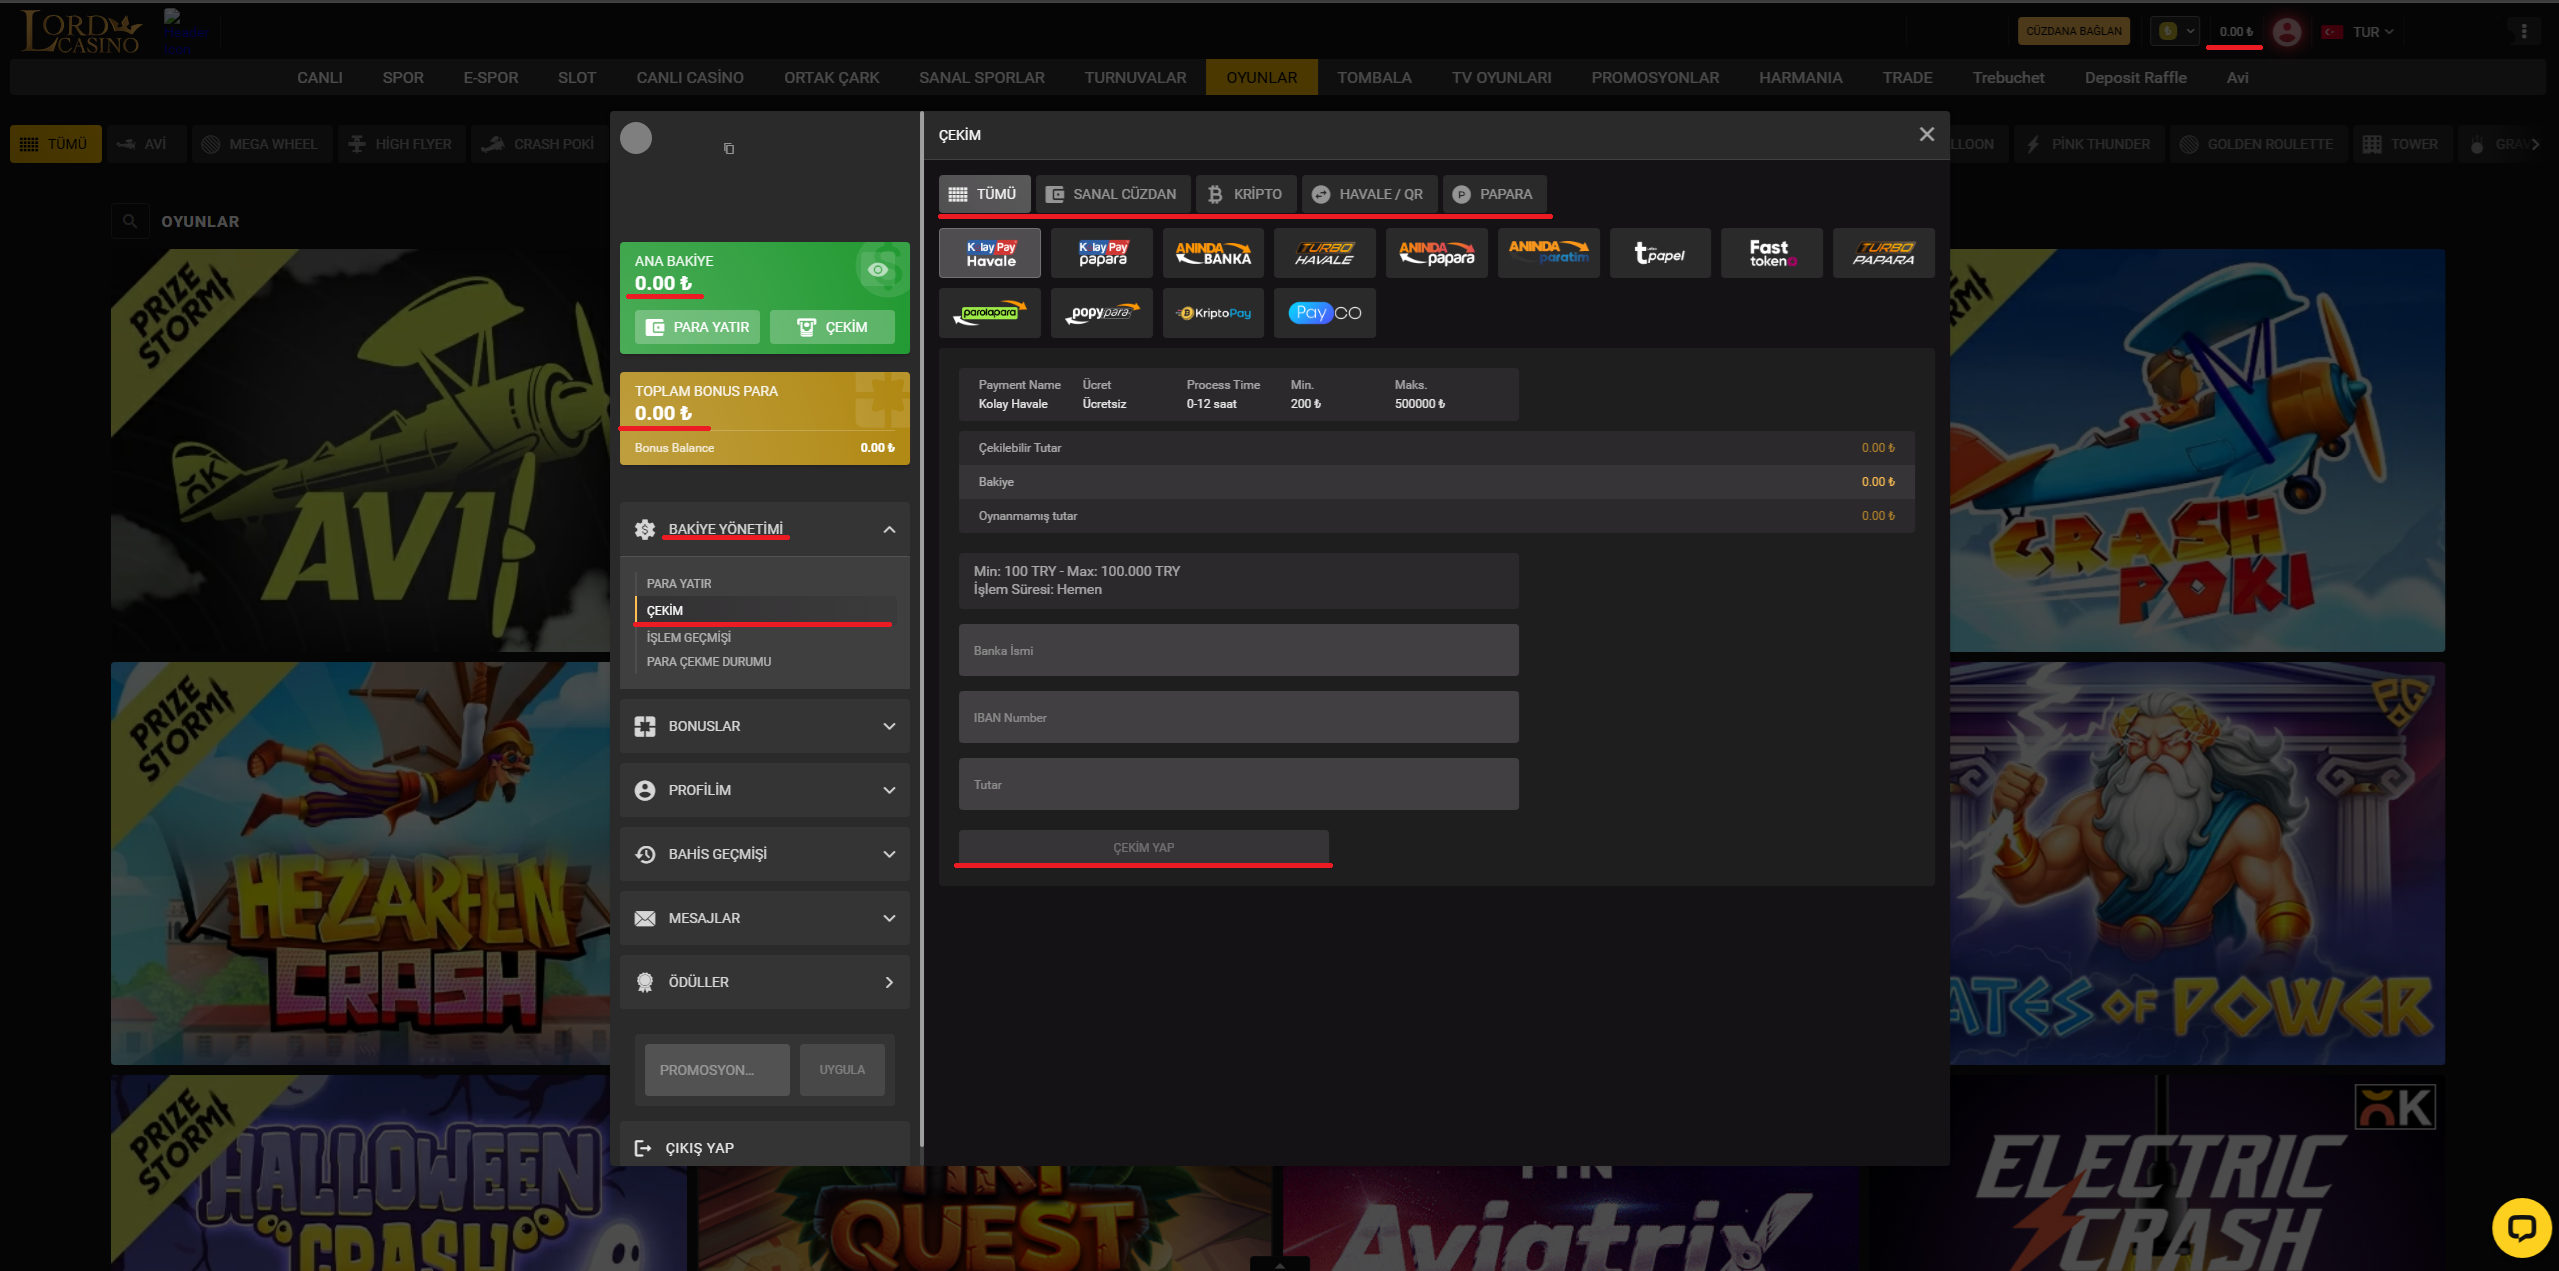Click the profile picture circle in the side panel

click(x=636, y=138)
